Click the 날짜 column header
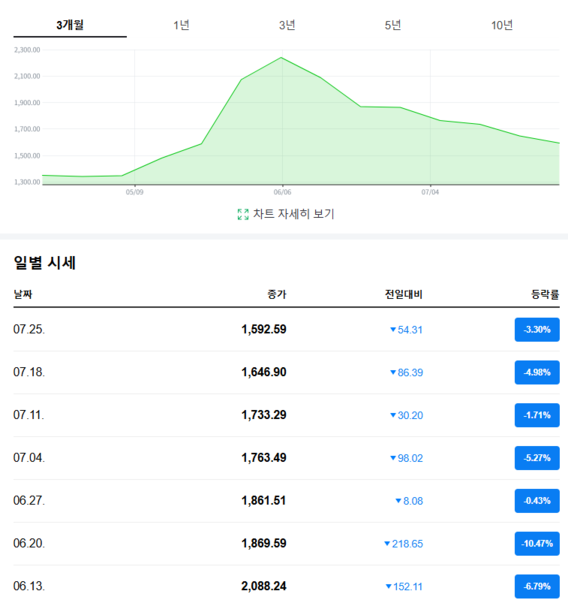Viewport: 568px width, 600px height. click(23, 294)
